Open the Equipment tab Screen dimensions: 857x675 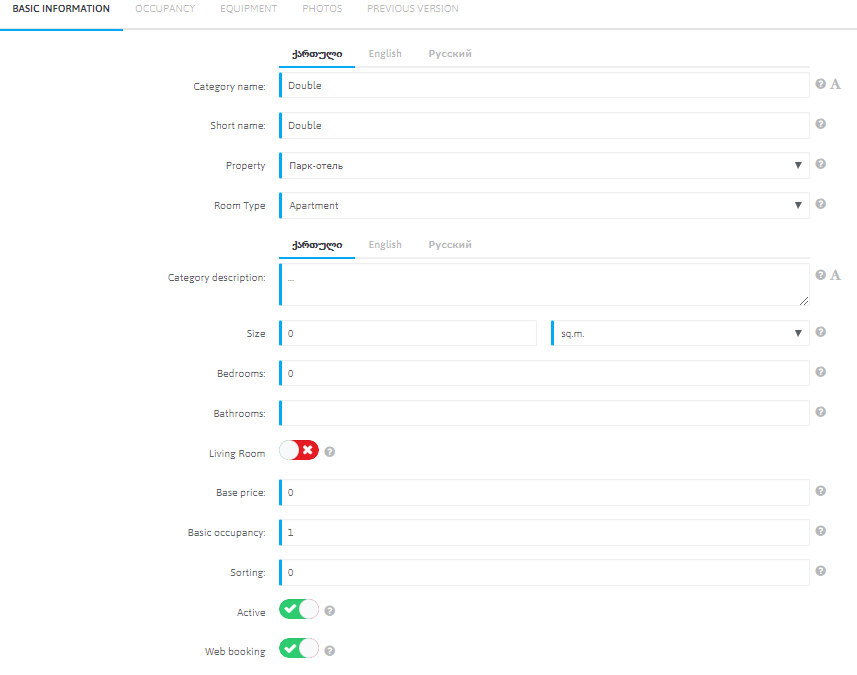click(x=249, y=9)
